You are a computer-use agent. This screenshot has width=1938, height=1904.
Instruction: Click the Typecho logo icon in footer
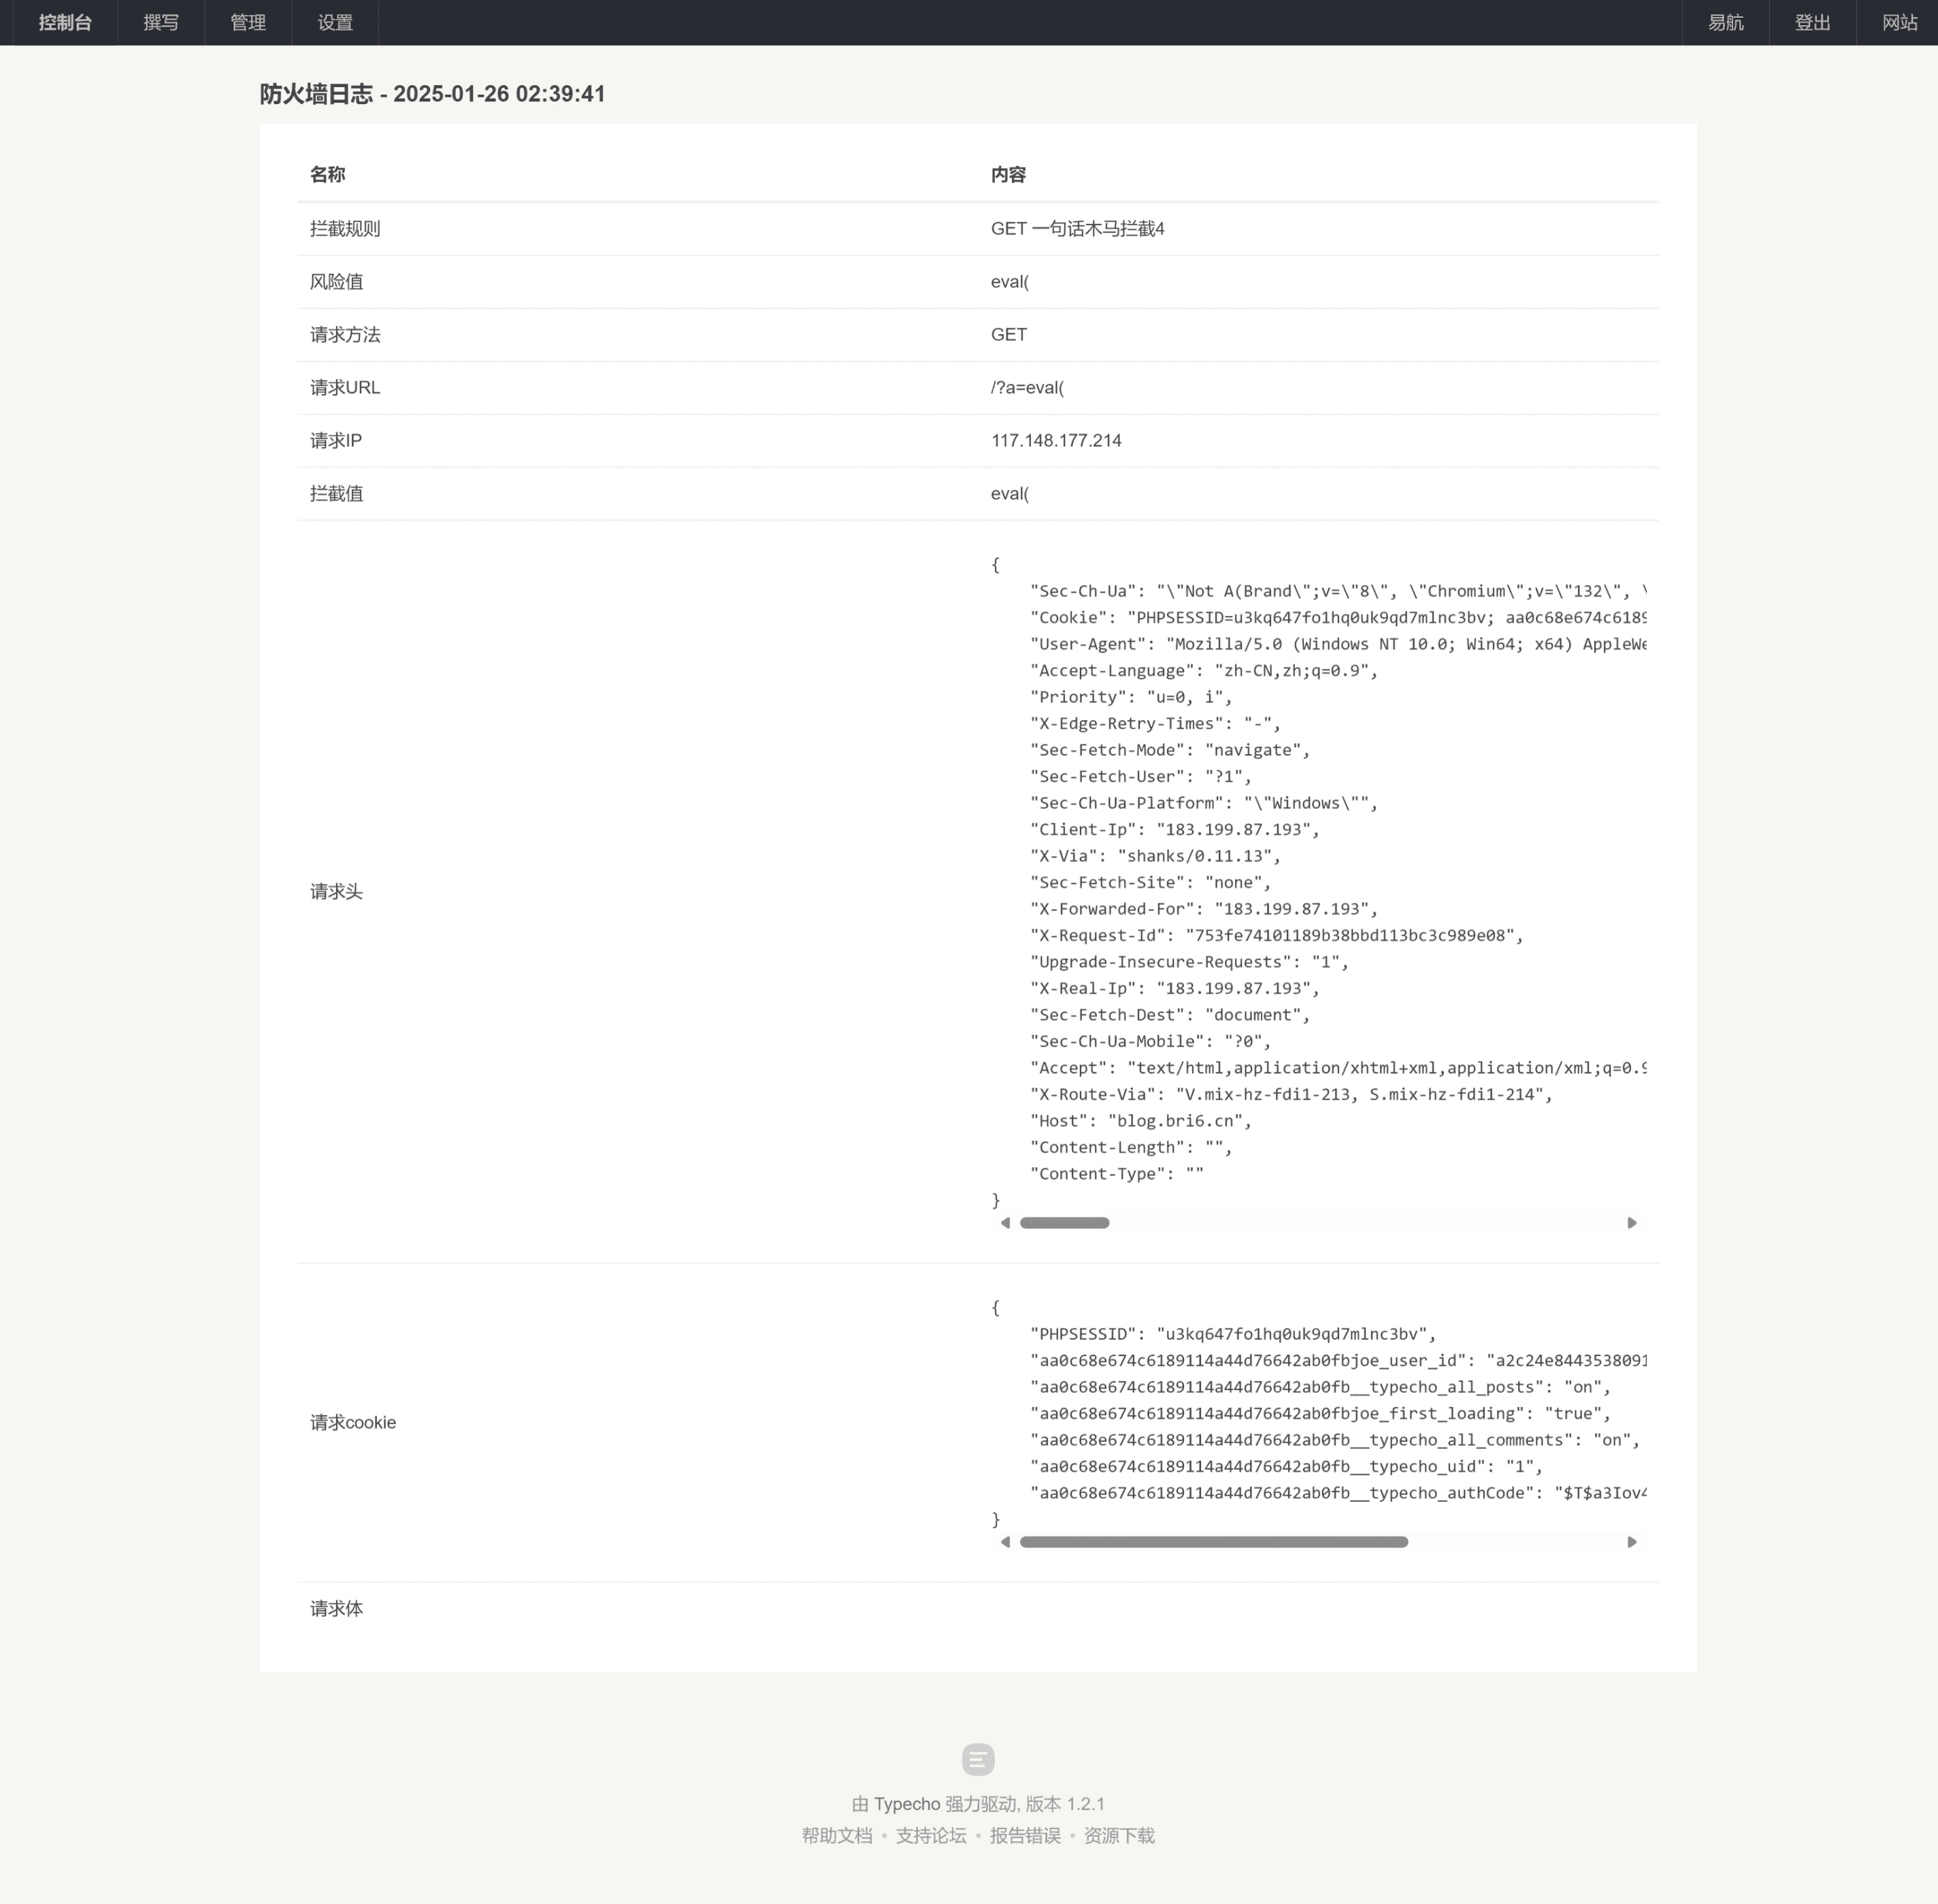tap(978, 1759)
